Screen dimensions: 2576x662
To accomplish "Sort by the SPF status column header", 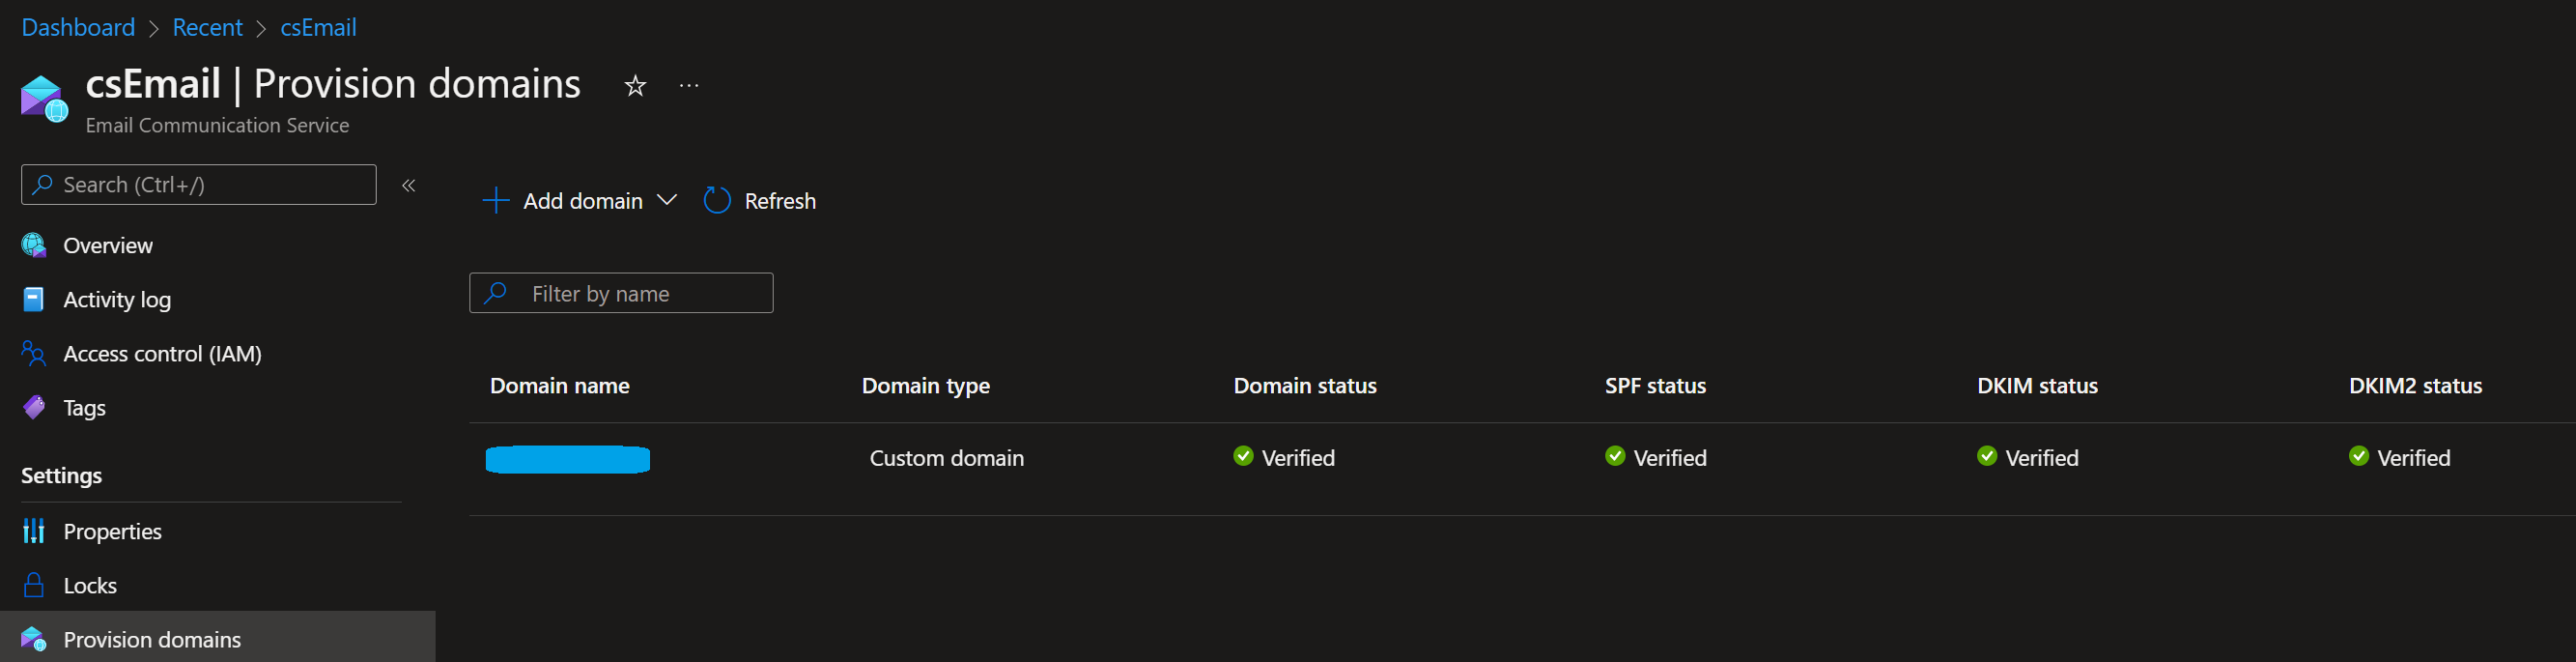I will [1655, 386].
